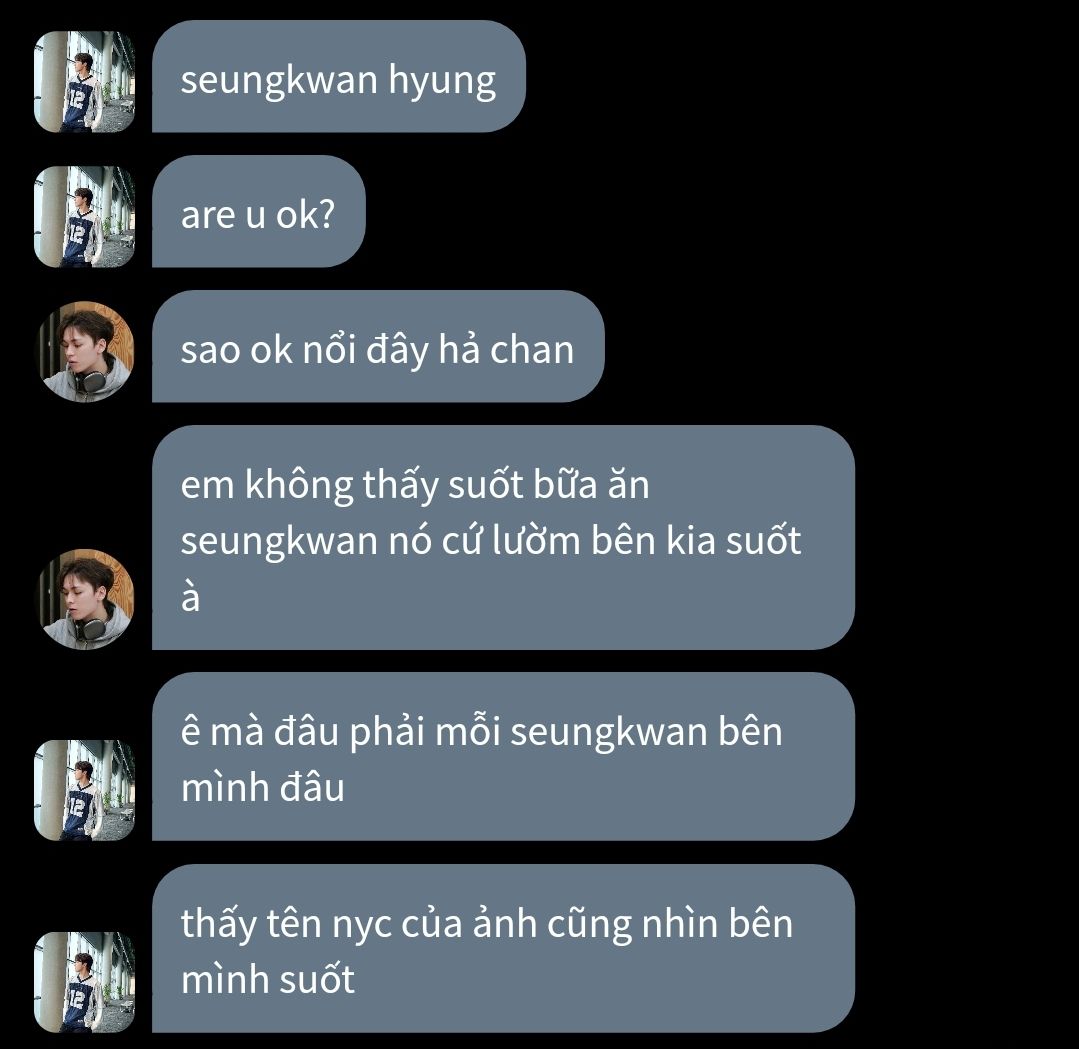Image resolution: width=1079 pixels, height=1049 pixels.
Task: Click the word "hyung" in the first message
Action: (442, 83)
